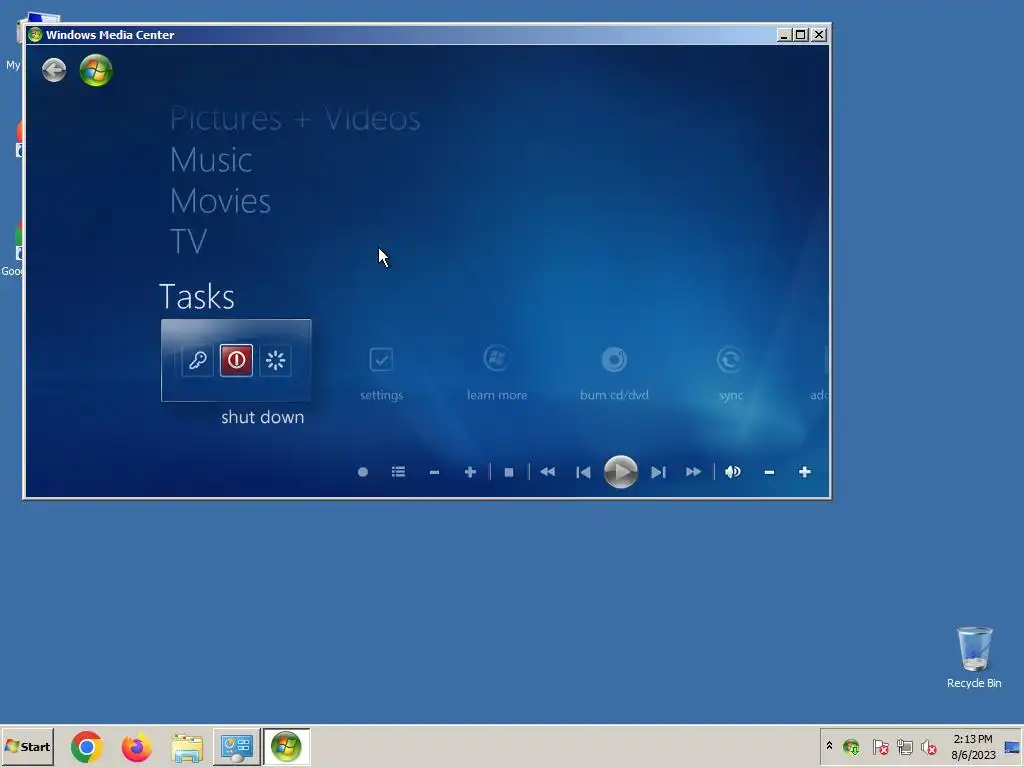Maximize the Windows Media Center window
Viewport: 1024px width, 768px height.
[801, 35]
